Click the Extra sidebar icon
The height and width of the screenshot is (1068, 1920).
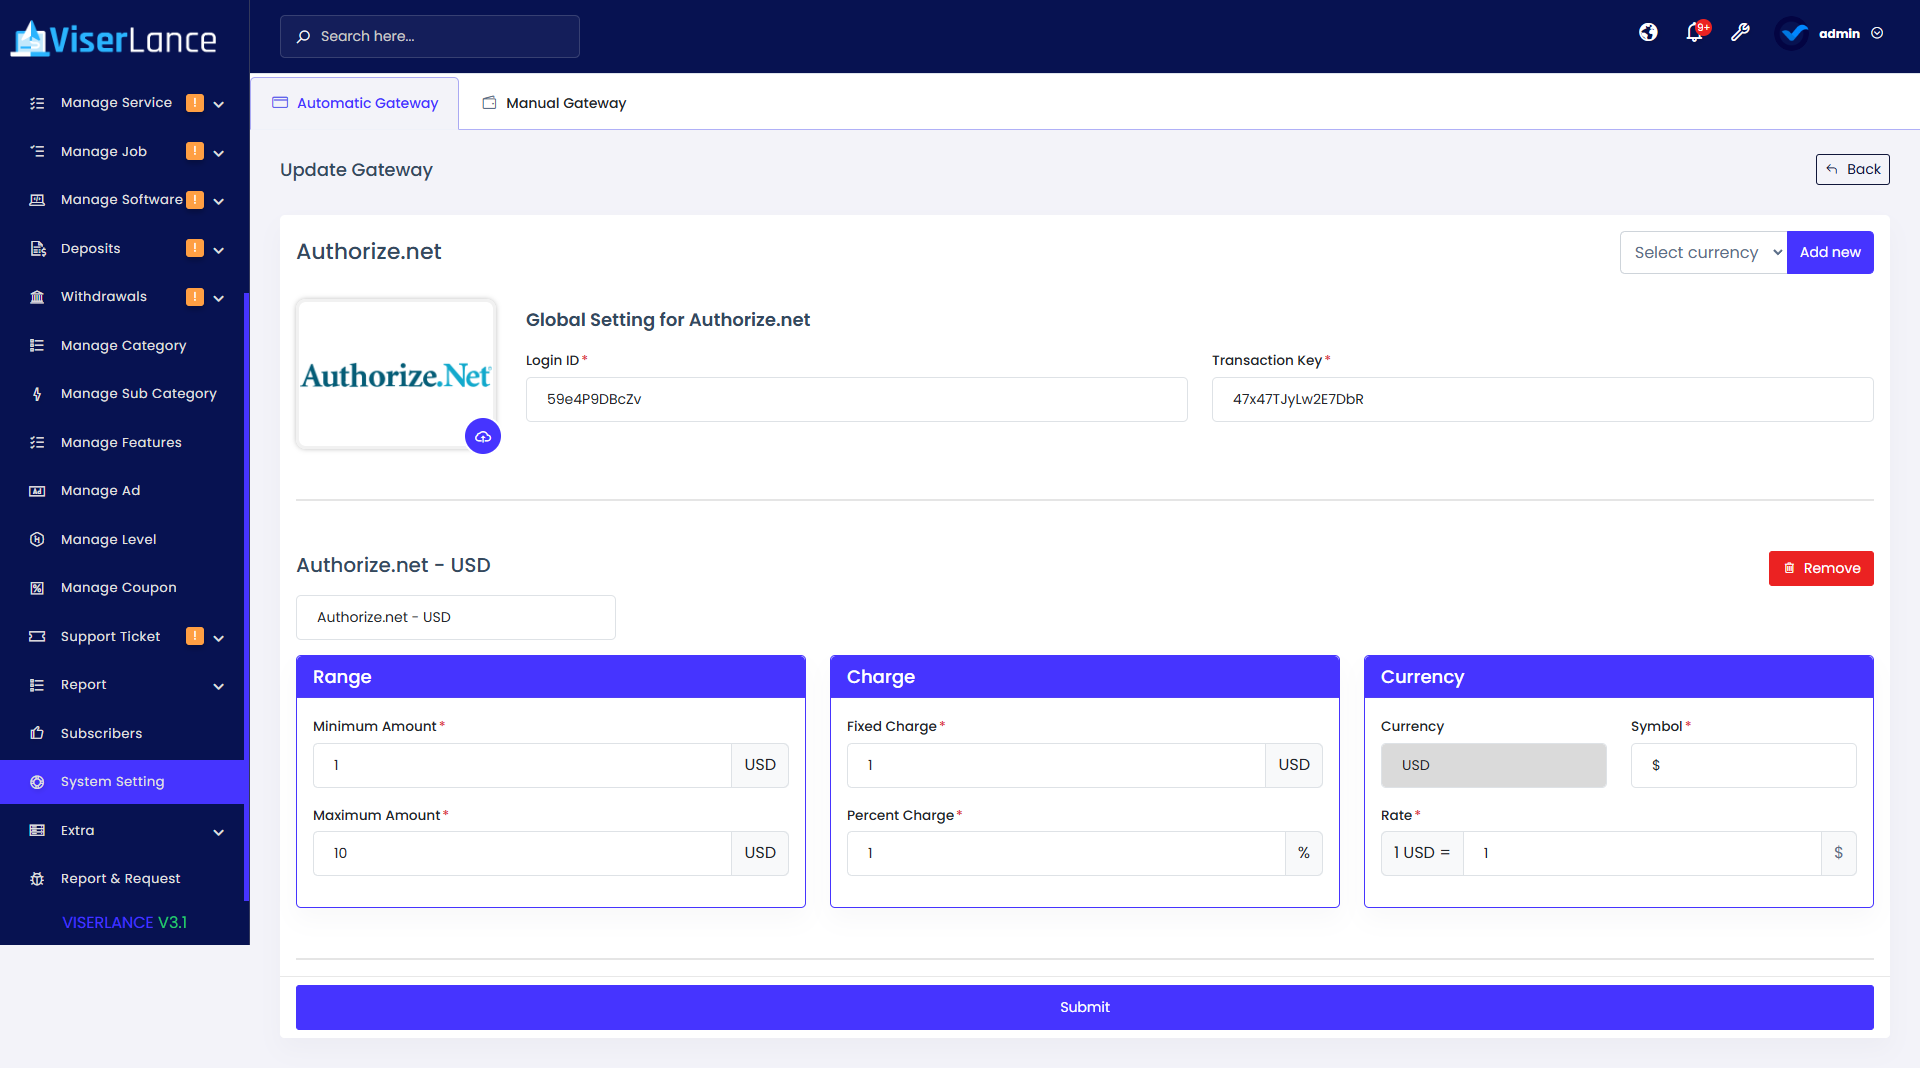(x=37, y=831)
